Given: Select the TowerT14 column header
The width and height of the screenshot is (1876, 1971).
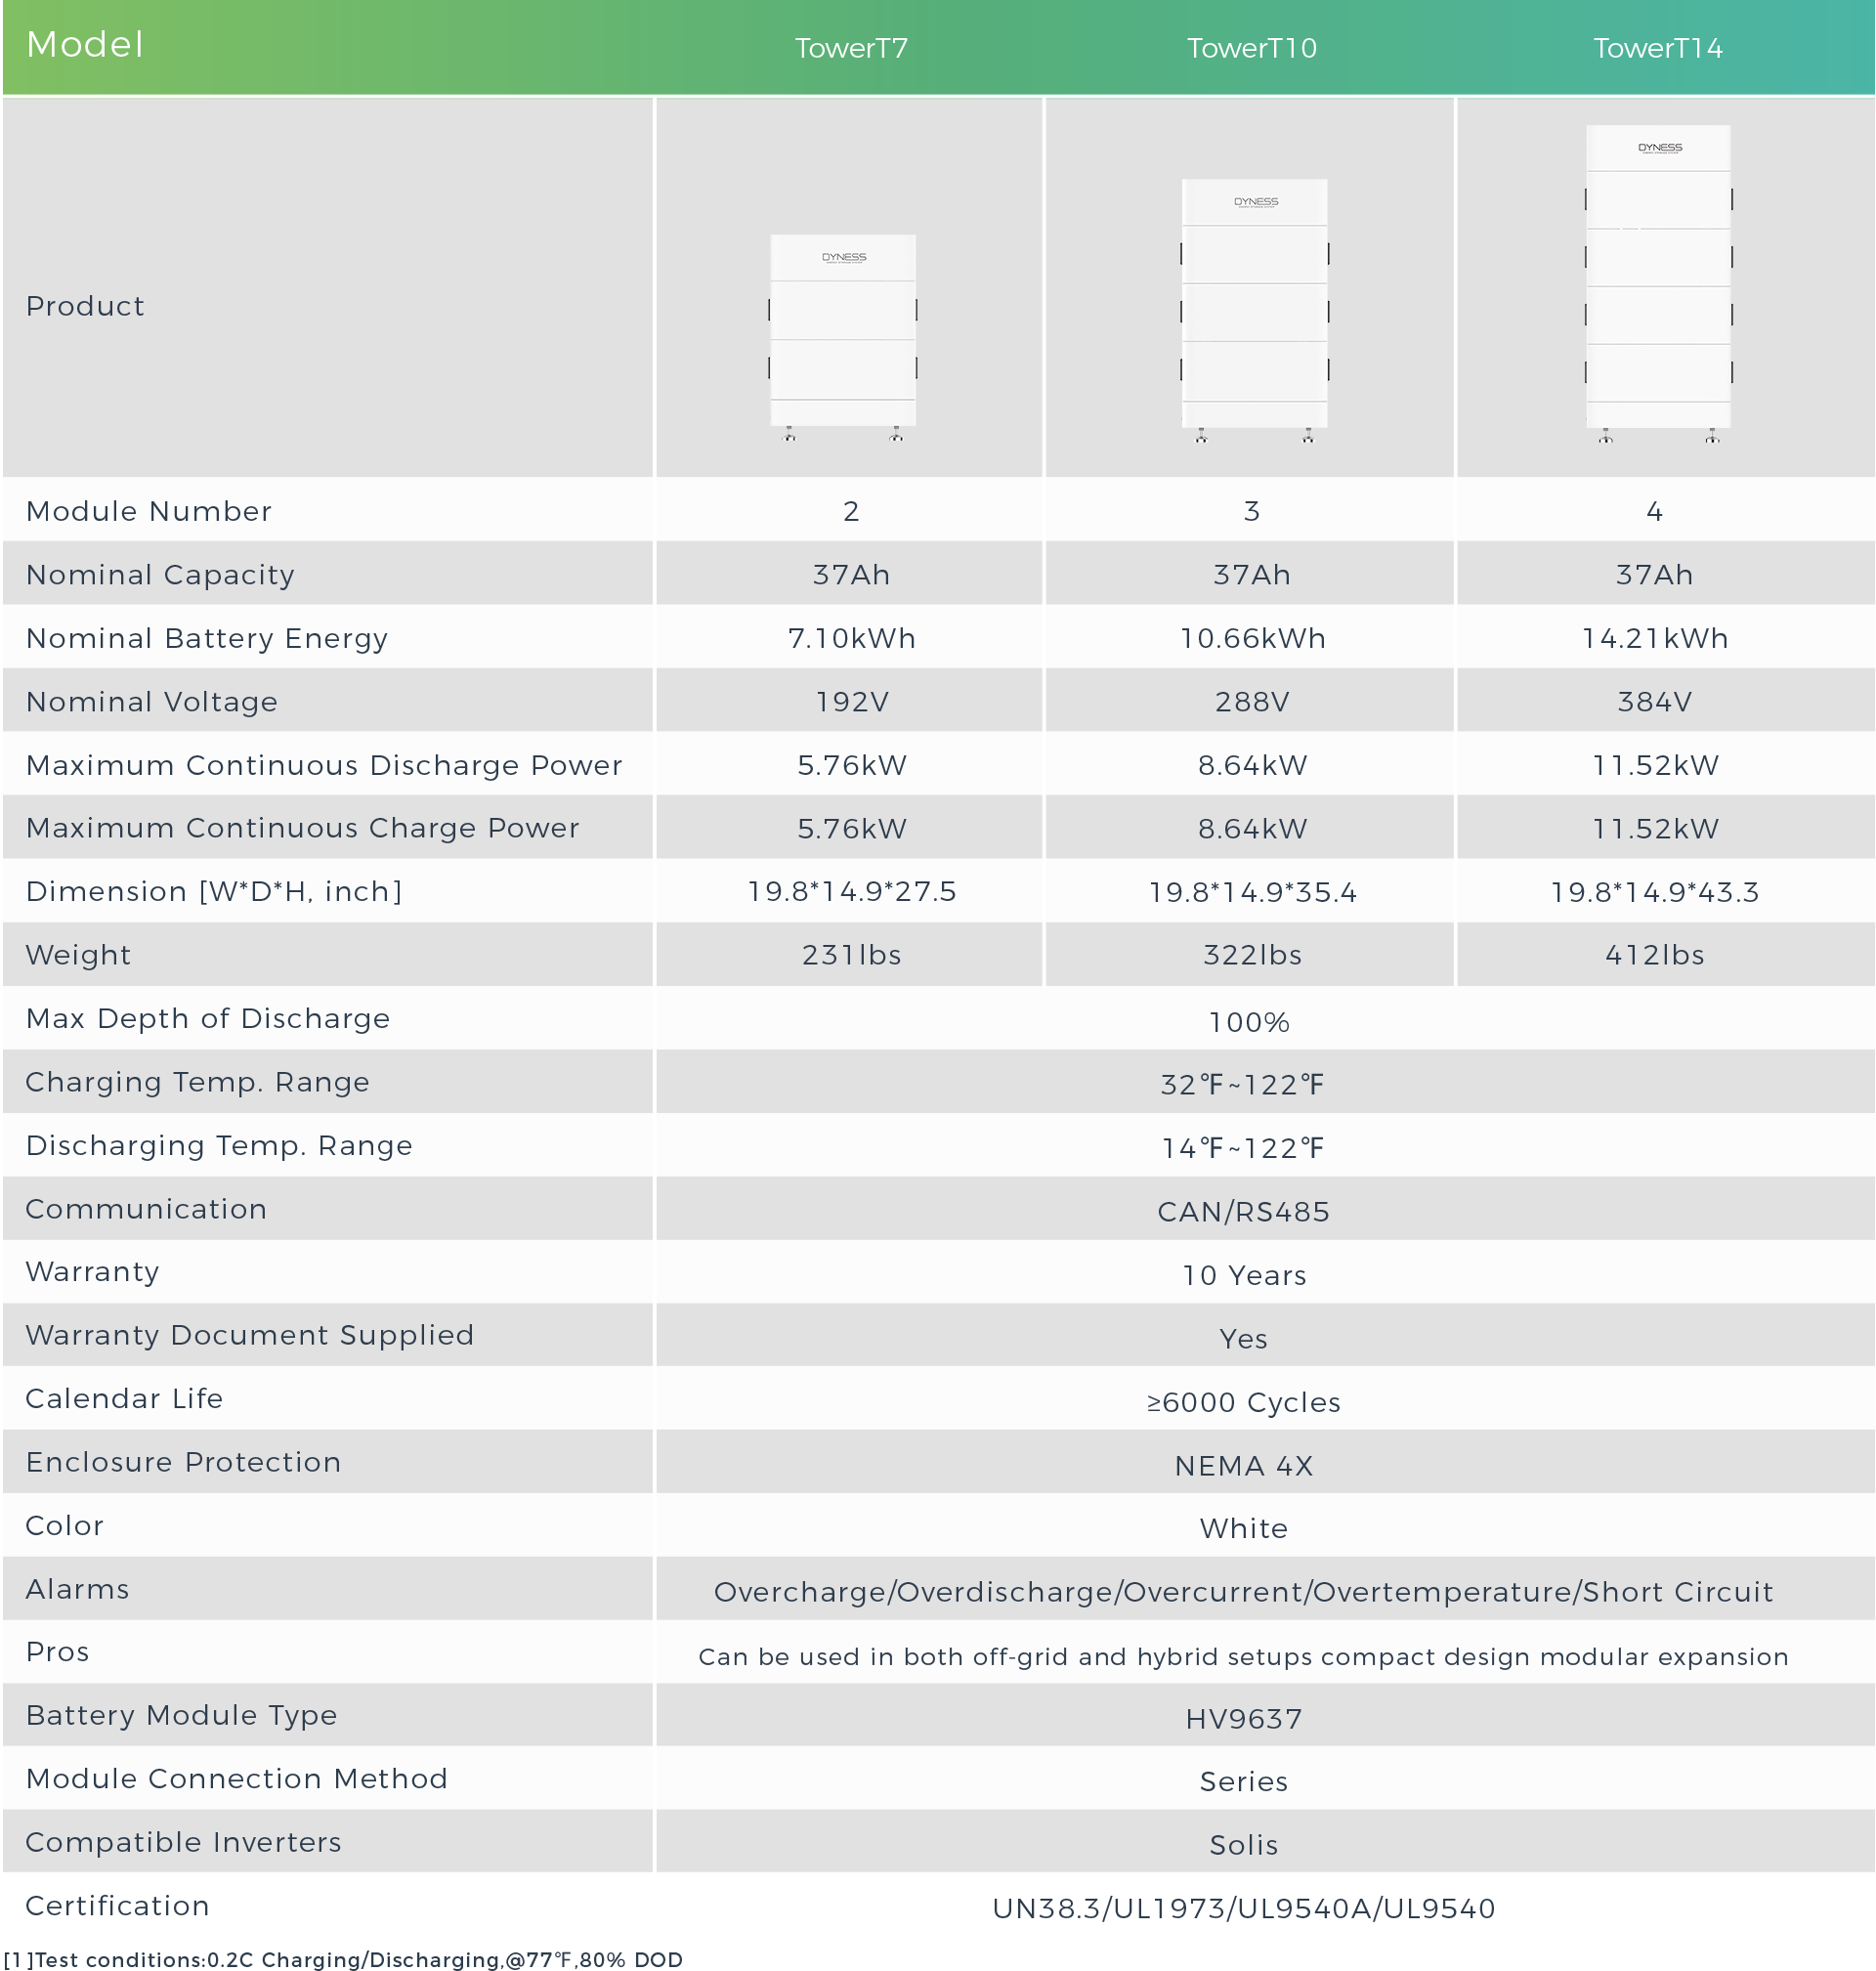Looking at the screenshot, I should tap(1657, 48).
